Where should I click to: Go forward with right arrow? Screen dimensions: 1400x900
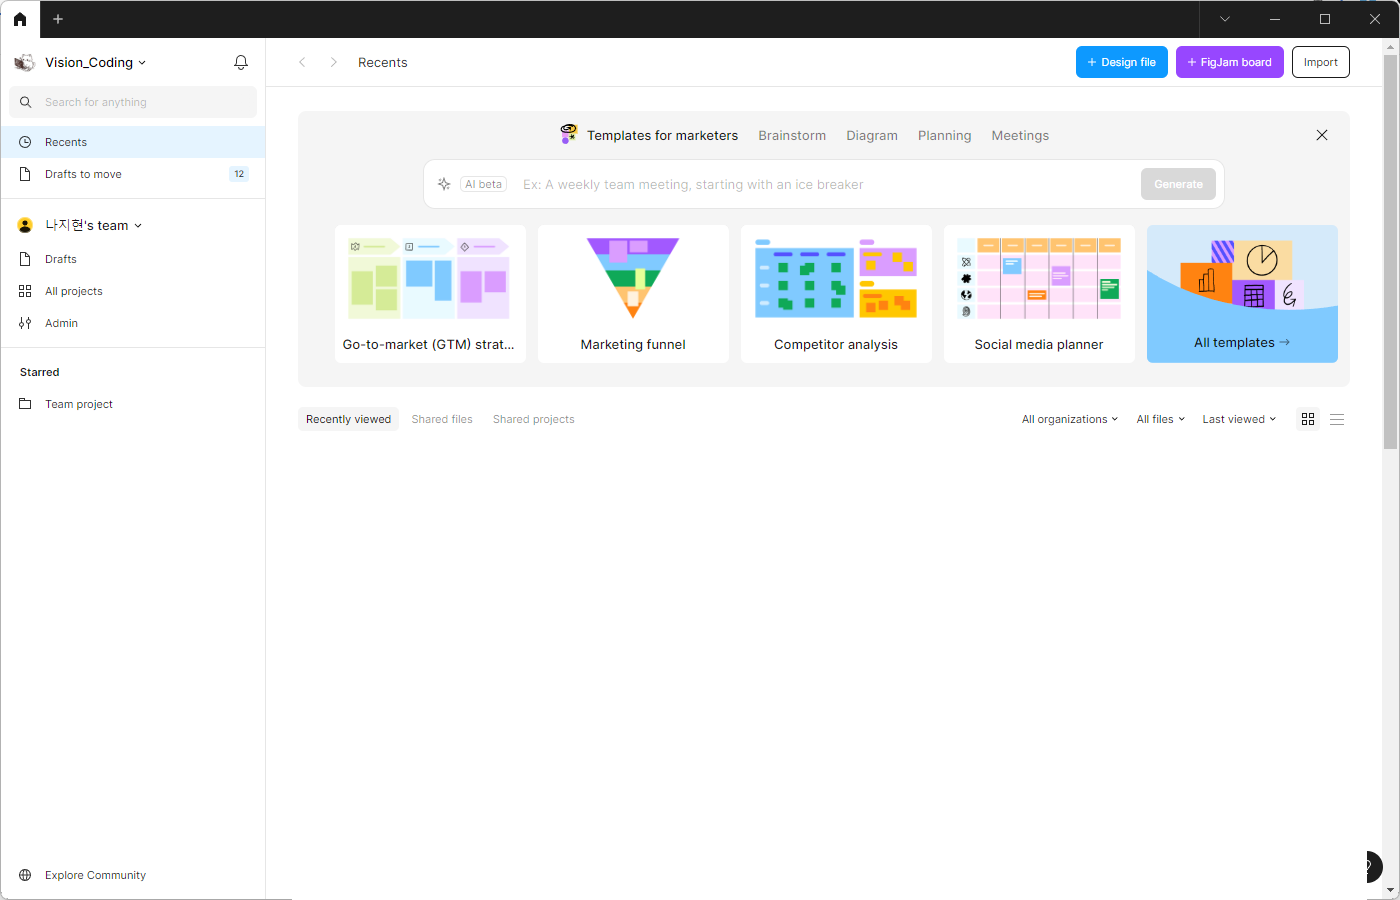pos(333,62)
